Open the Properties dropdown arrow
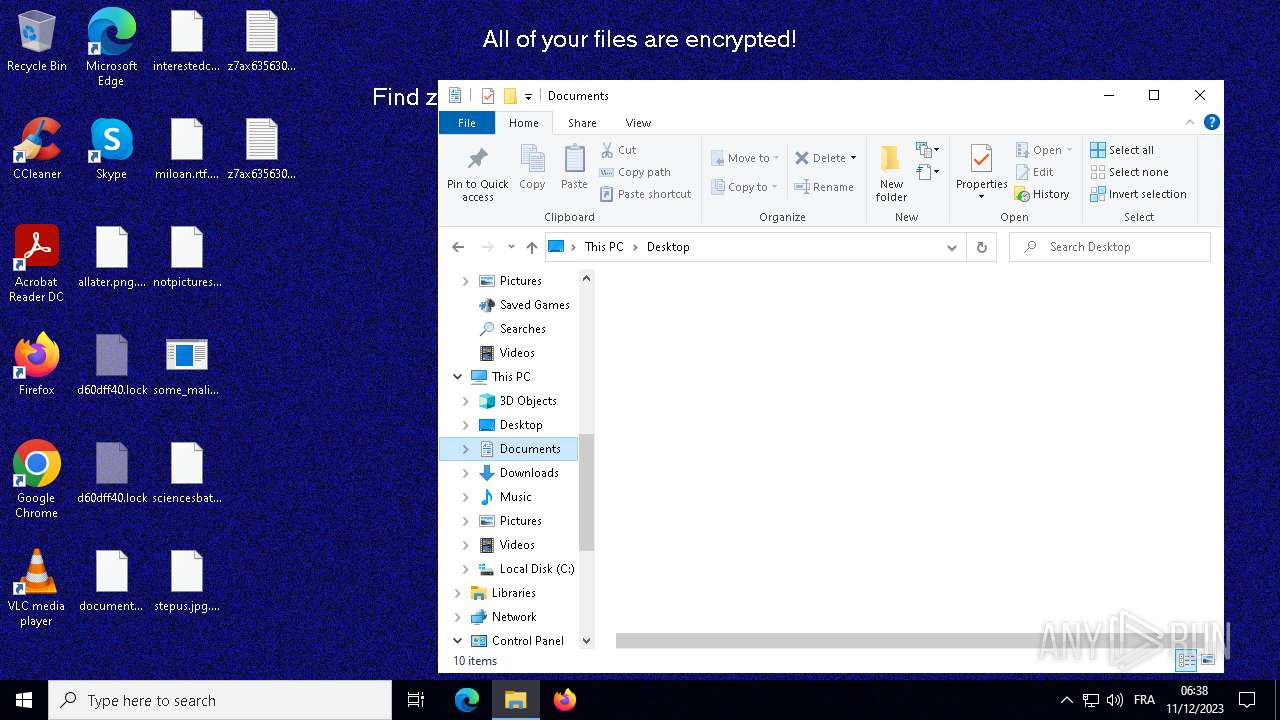 coord(981,196)
